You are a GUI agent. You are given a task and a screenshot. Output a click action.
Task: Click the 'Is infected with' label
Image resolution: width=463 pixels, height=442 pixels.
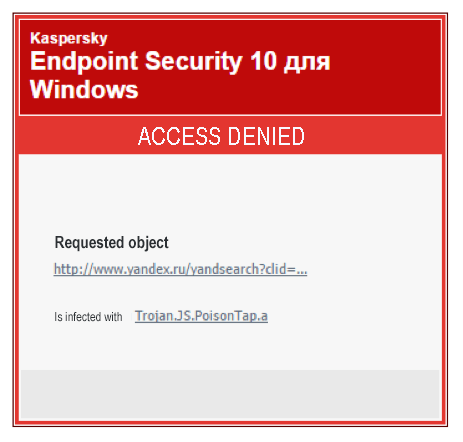point(88,317)
